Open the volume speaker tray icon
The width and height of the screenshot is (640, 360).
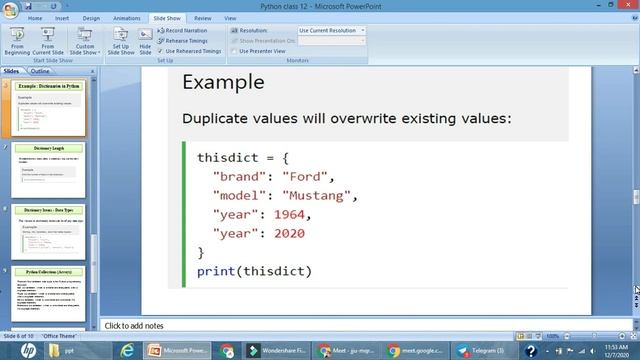tap(592, 351)
